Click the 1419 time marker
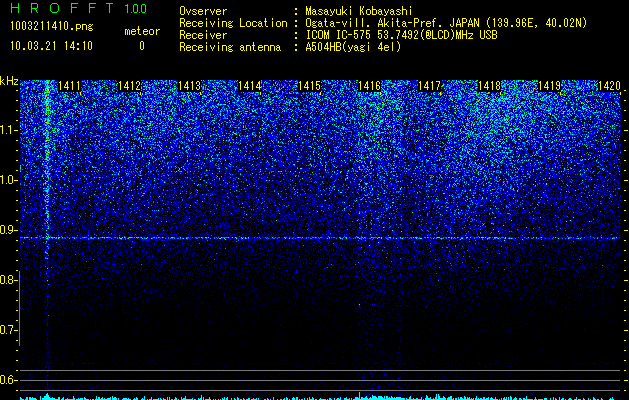The width and height of the screenshot is (629, 400). [x=549, y=86]
